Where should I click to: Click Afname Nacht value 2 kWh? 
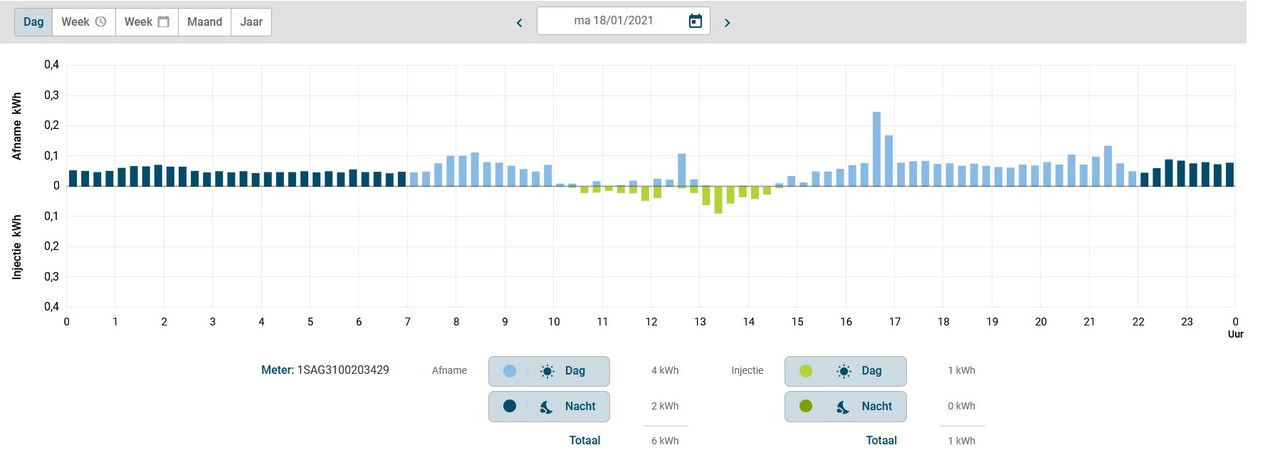(665, 406)
